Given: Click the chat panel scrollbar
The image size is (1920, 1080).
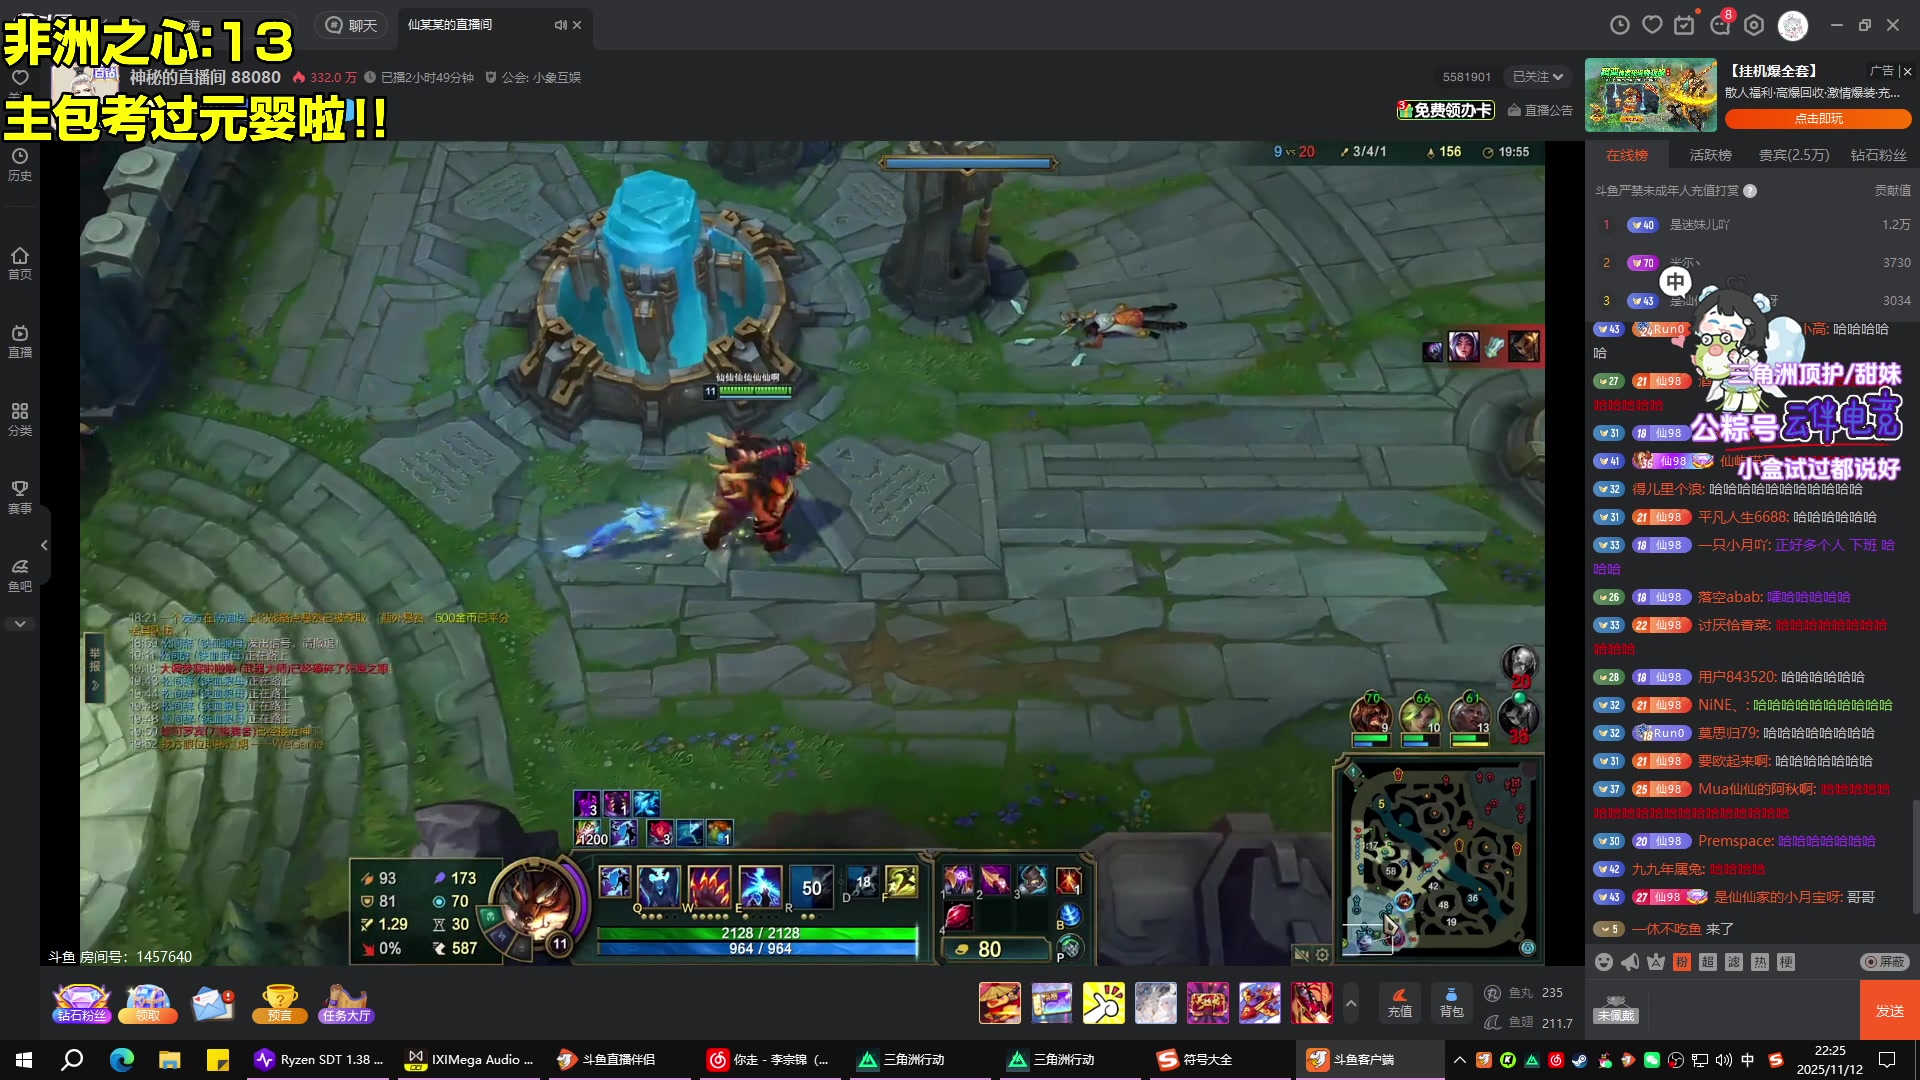Looking at the screenshot, I should point(1915,855).
